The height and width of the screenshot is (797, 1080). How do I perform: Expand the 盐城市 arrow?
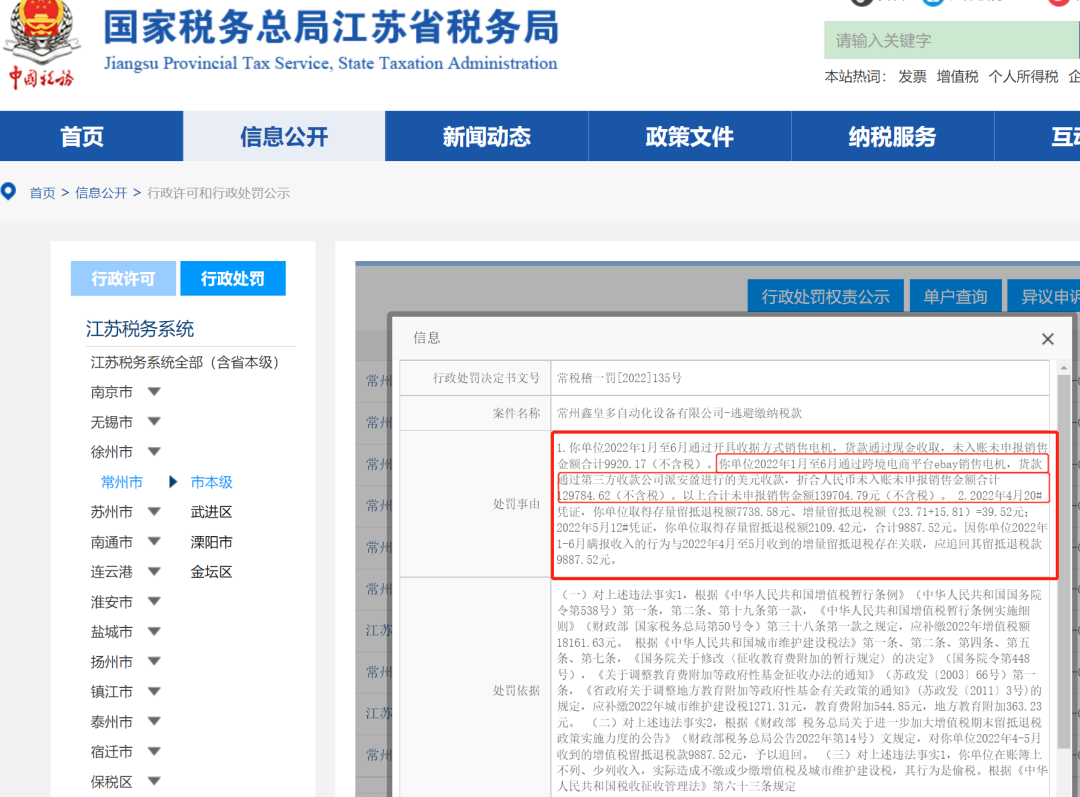point(154,631)
